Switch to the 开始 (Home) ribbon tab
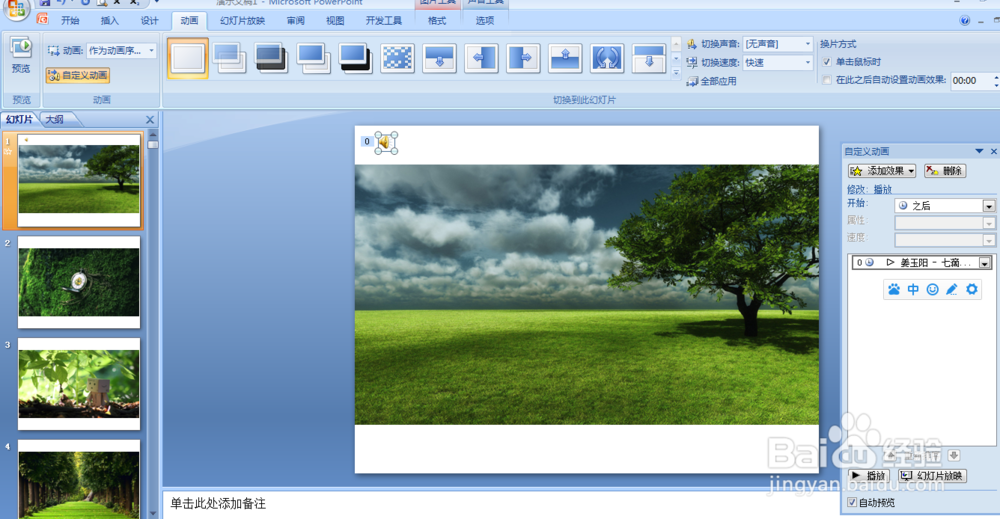Screen dimensions: 1000x519 70,20
